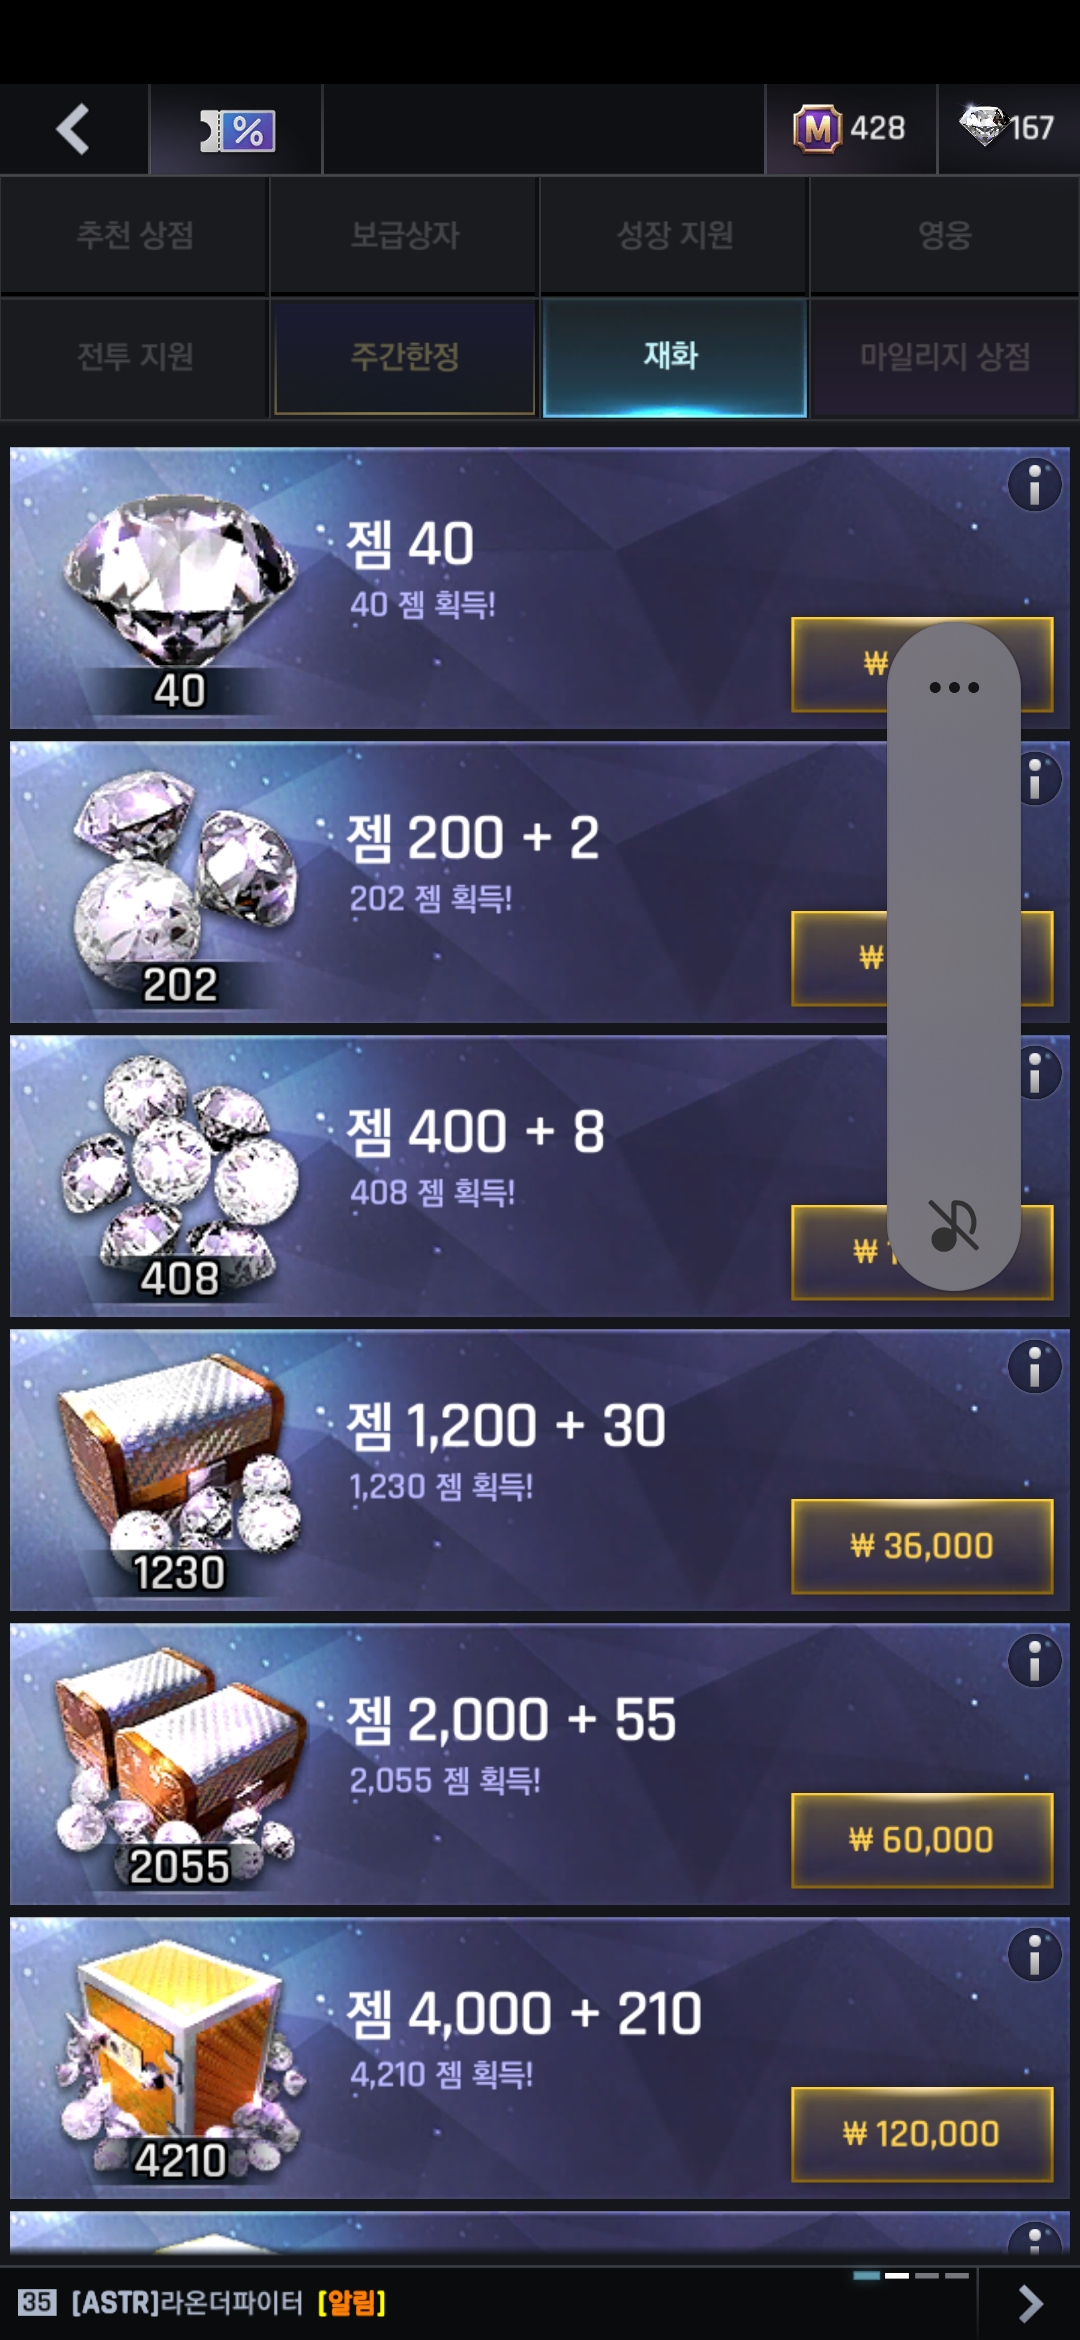Toggle the muted music note icon
The width and height of the screenshot is (1080, 2340).
(954, 1225)
